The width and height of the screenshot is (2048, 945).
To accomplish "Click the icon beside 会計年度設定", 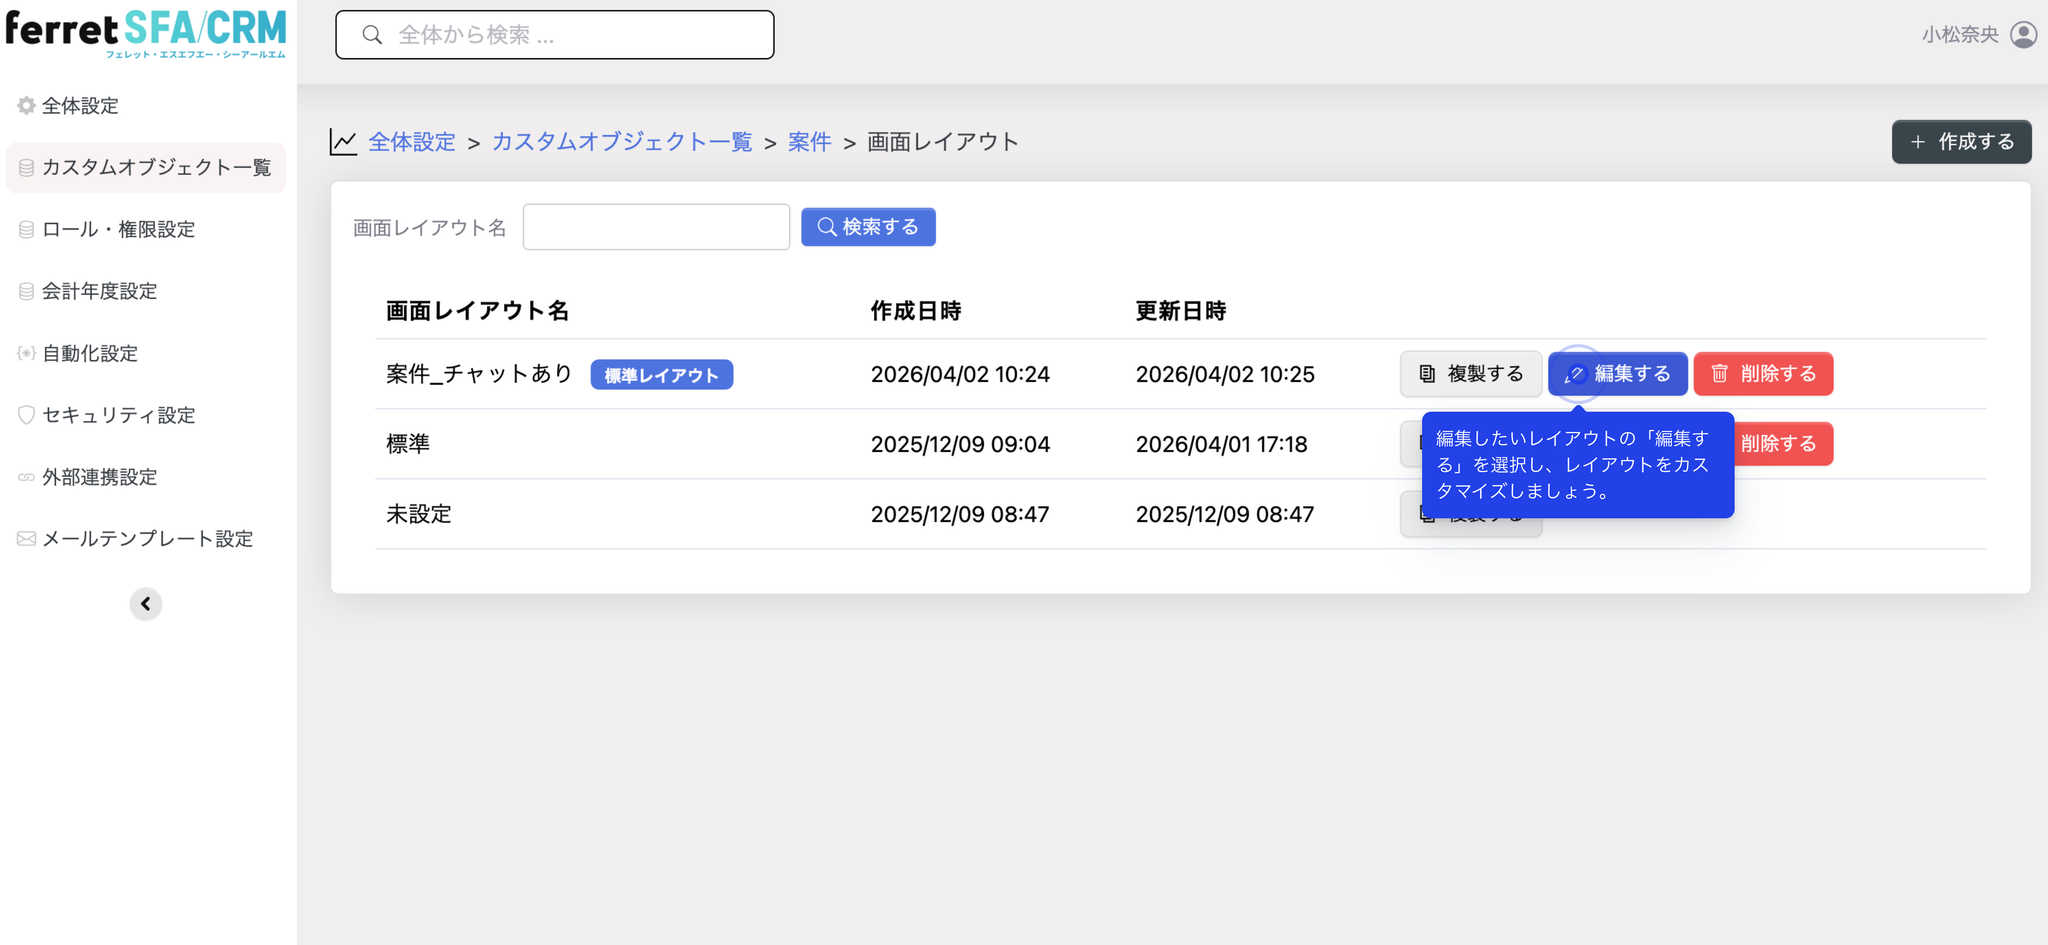I will (27, 291).
